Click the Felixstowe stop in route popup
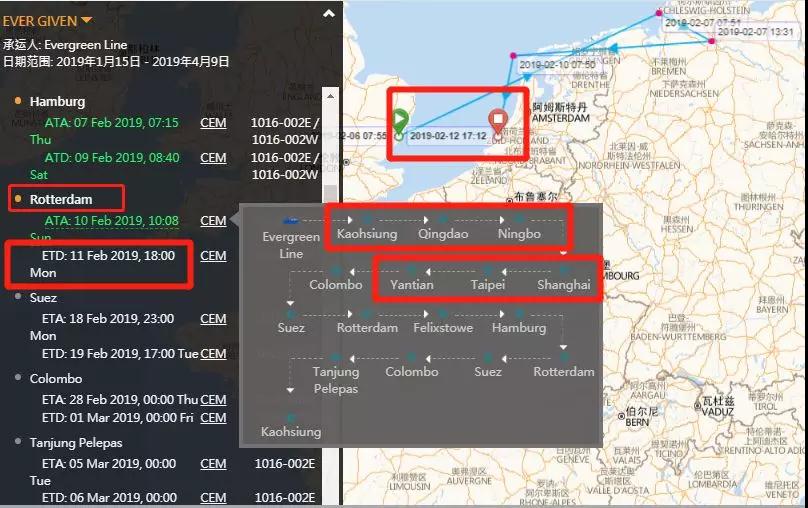The width and height of the screenshot is (808, 508). [443, 328]
